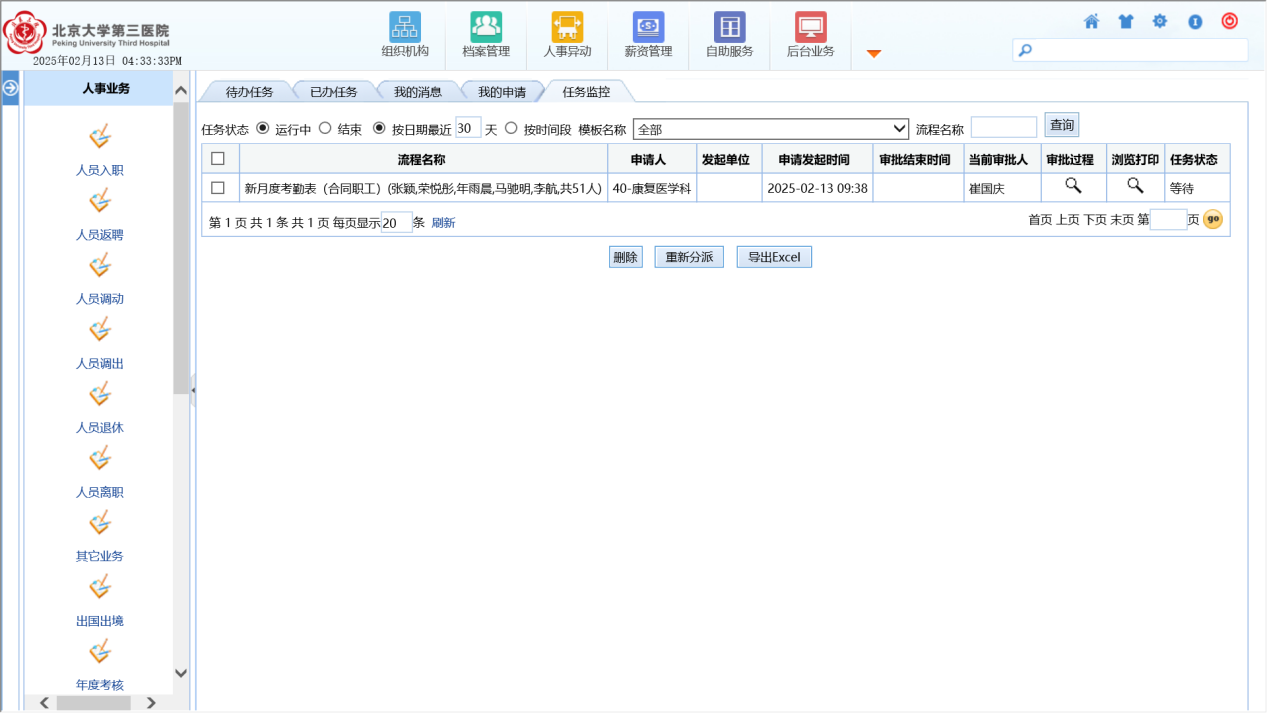Click the sidebar vertical scrollbar thumb
This screenshot has width=1267, height=713.
[181, 250]
